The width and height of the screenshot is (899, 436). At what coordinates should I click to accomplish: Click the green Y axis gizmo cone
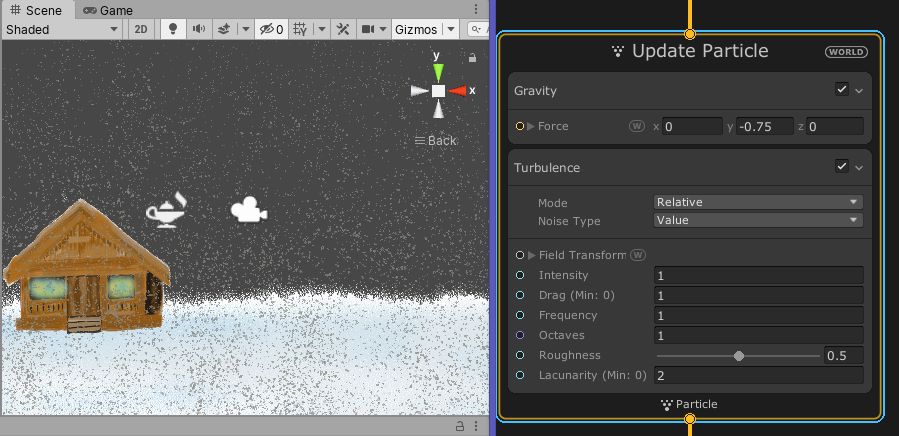(x=438, y=71)
